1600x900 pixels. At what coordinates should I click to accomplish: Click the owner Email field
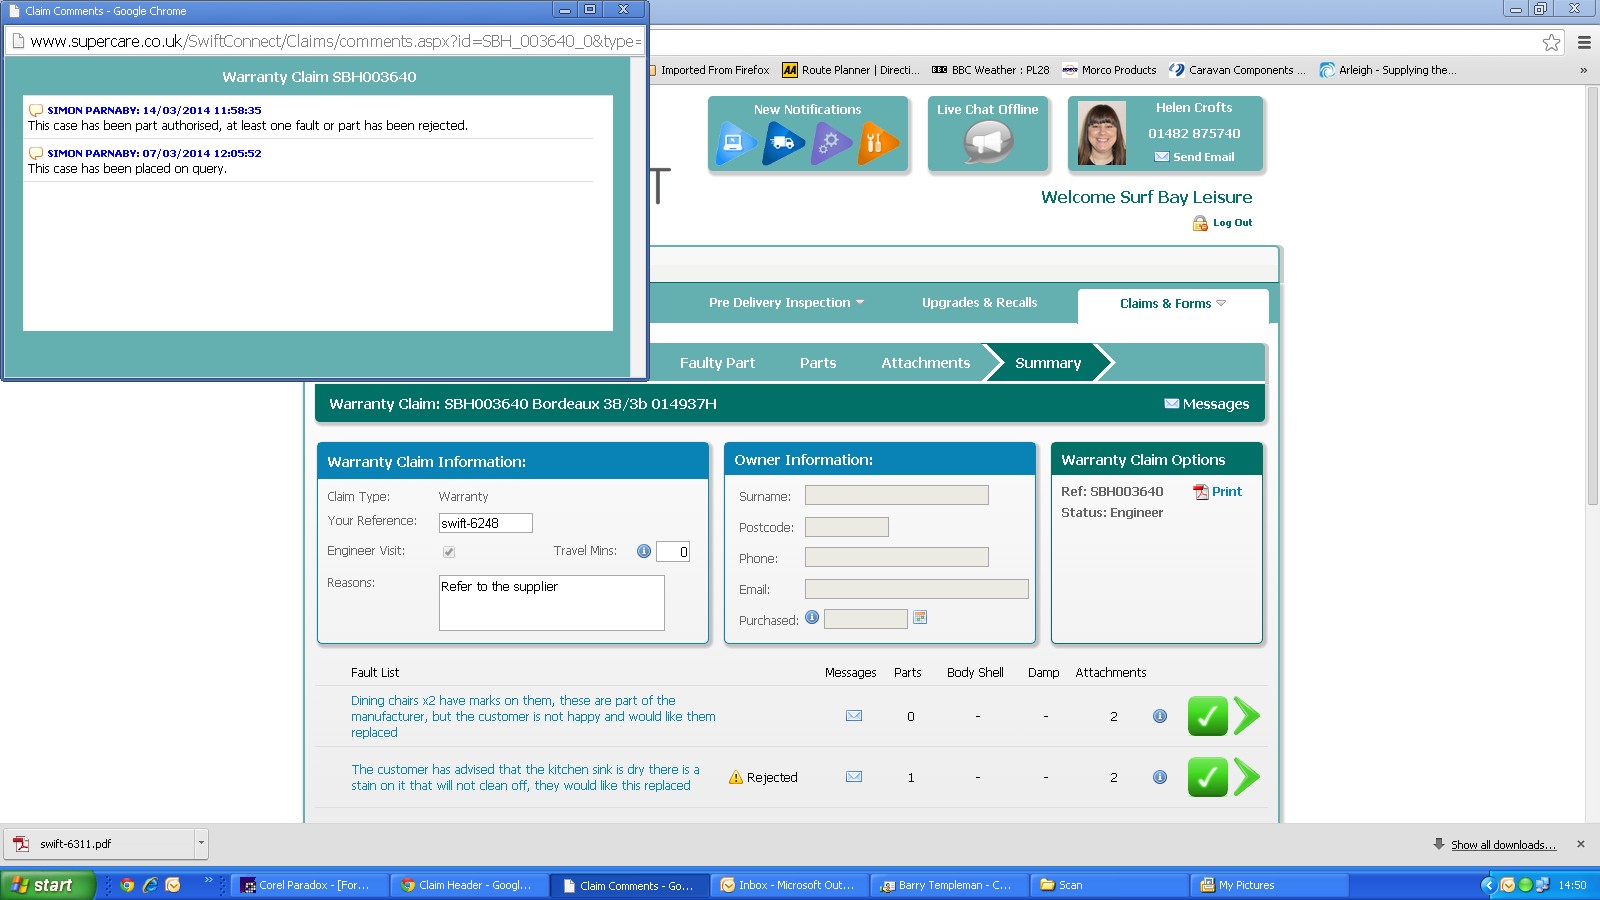917,589
